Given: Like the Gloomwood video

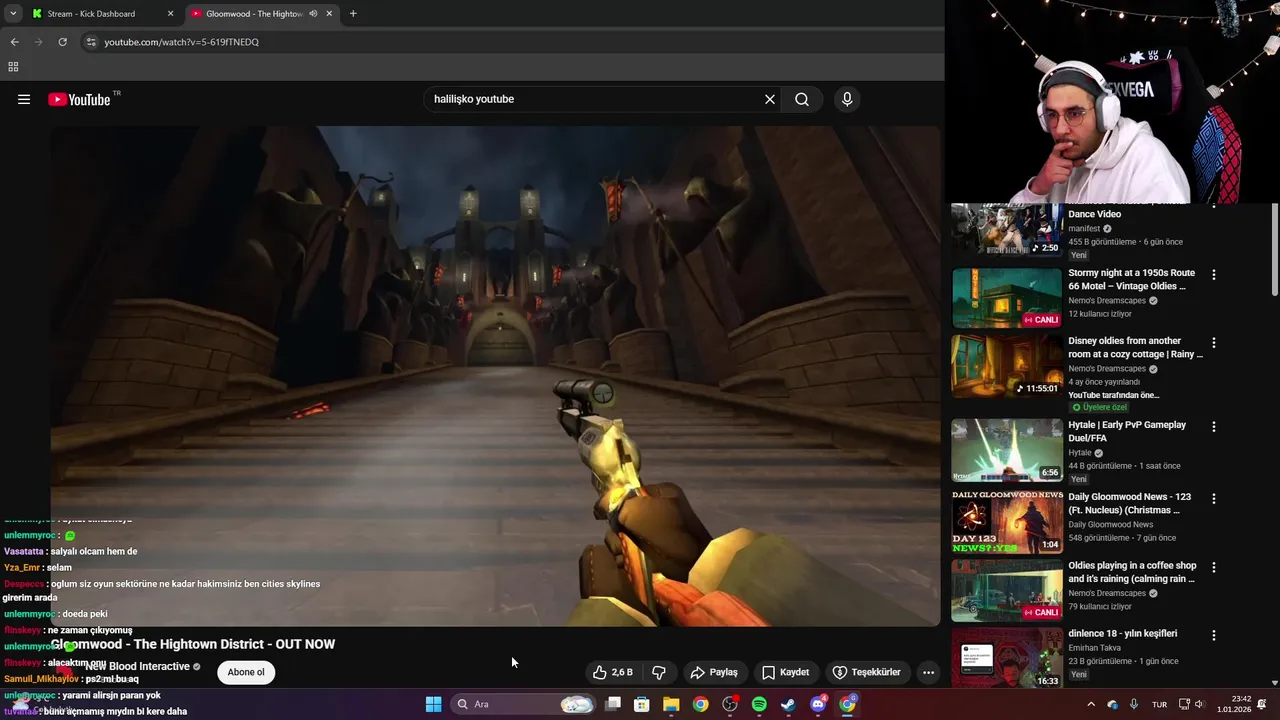Looking at the screenshot, I should click(612, 672).
